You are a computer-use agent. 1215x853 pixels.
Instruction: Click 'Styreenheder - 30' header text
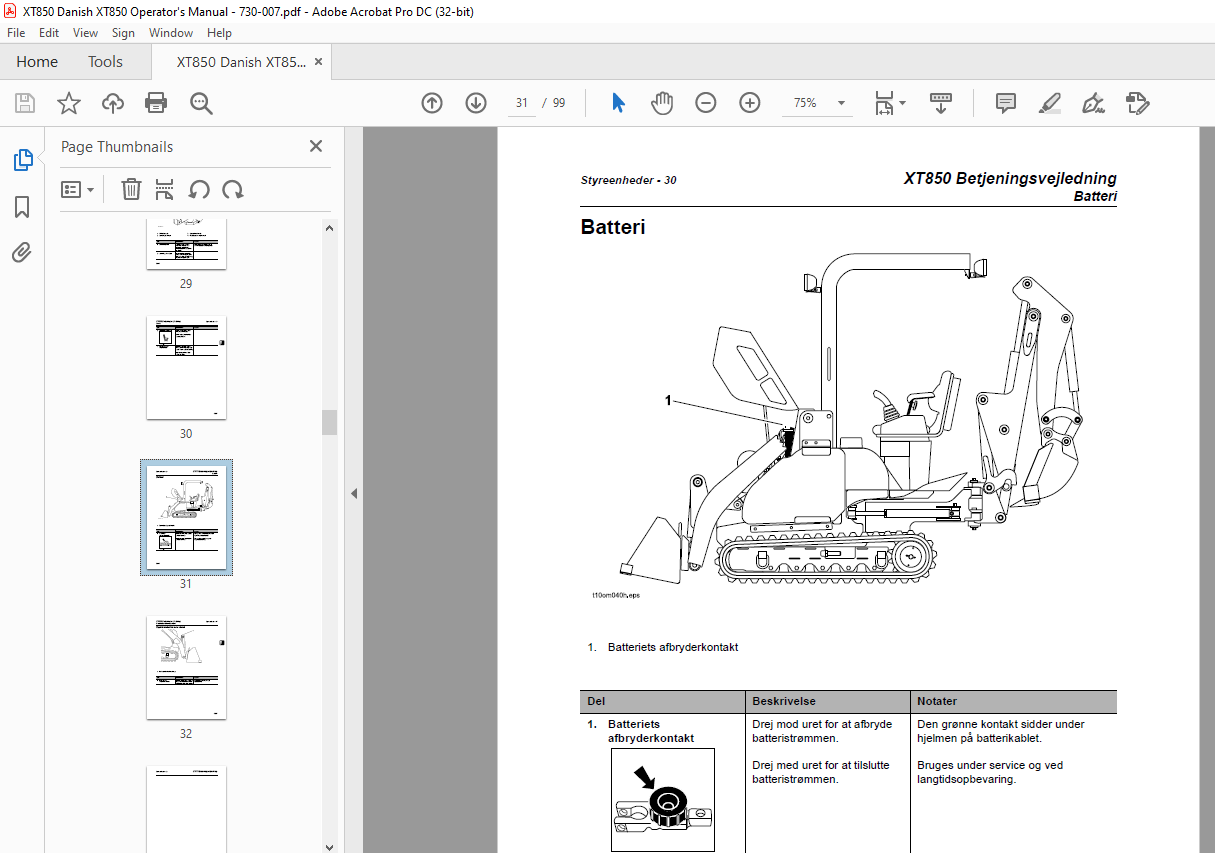point(628,180)
